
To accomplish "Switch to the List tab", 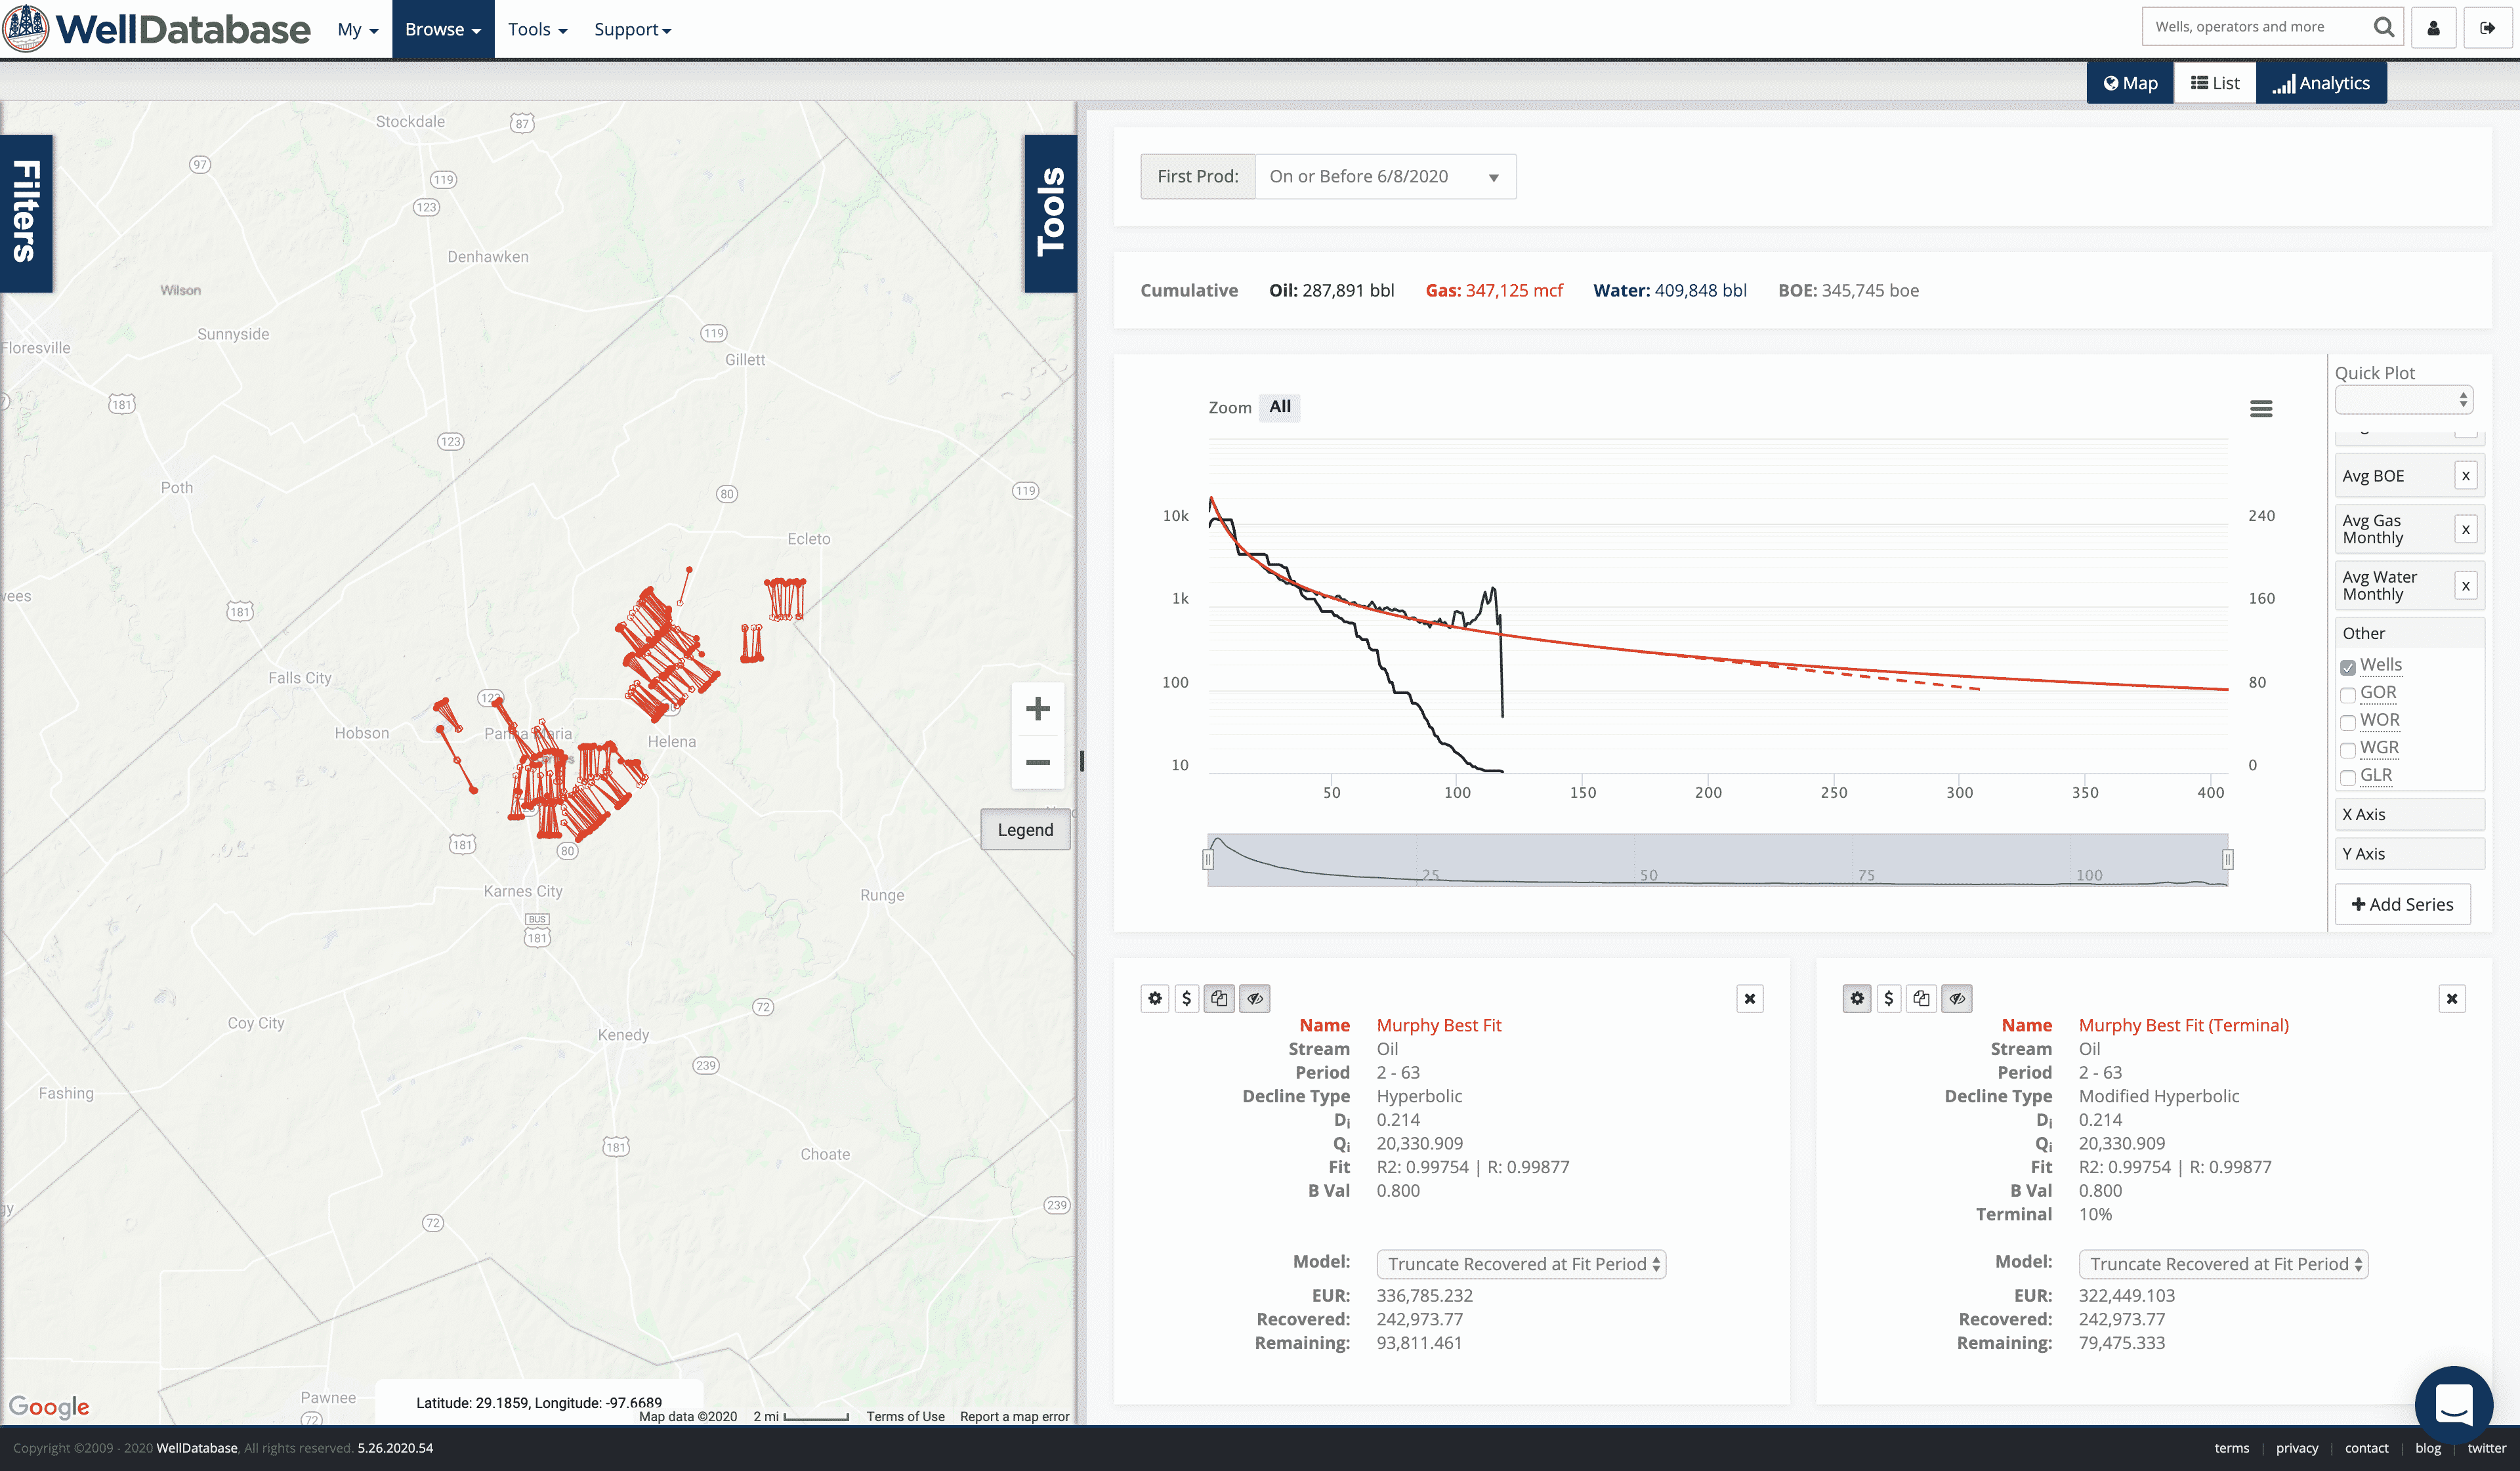I will (x=2215, y=83).
